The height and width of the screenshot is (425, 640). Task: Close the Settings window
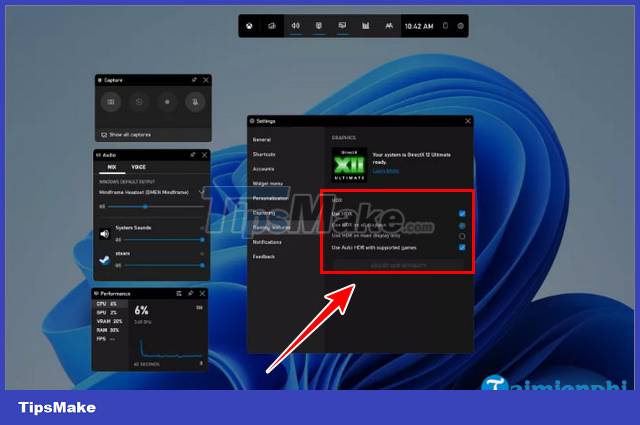tap(468, 121)
